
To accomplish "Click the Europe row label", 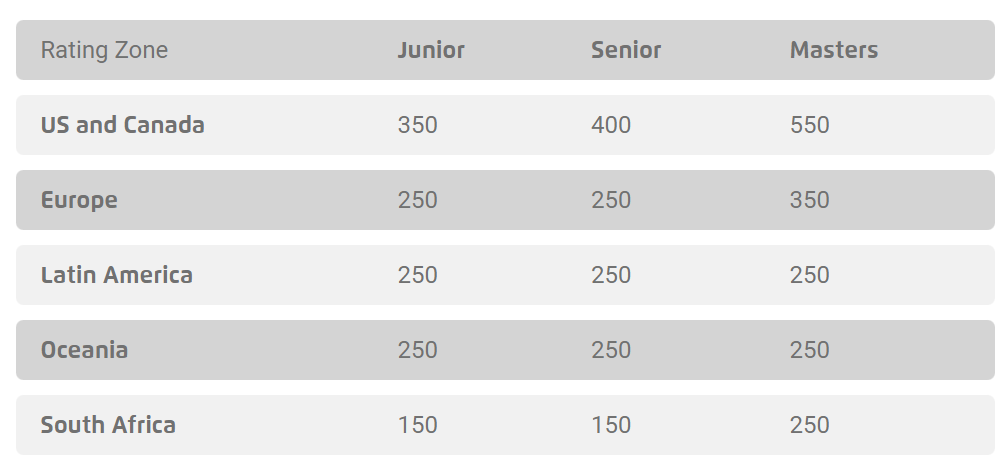I will click(x=78, y=200).
